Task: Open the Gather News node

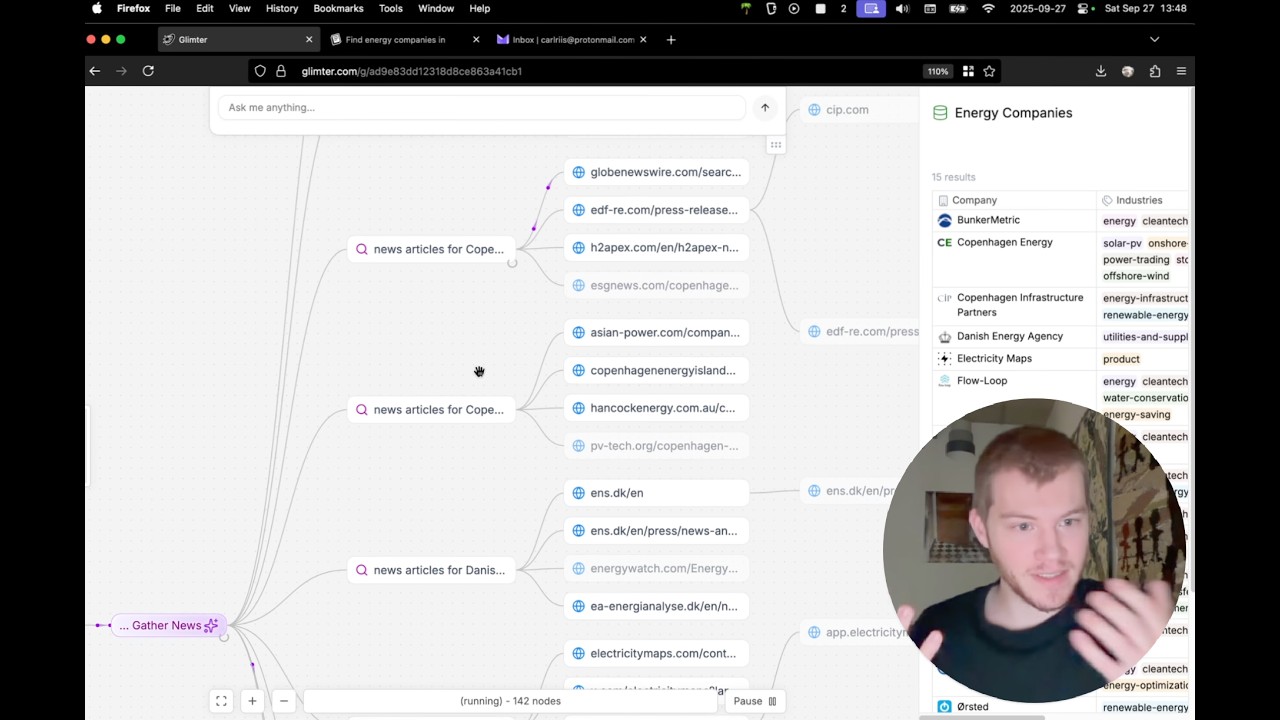Action: coord(168,625)
